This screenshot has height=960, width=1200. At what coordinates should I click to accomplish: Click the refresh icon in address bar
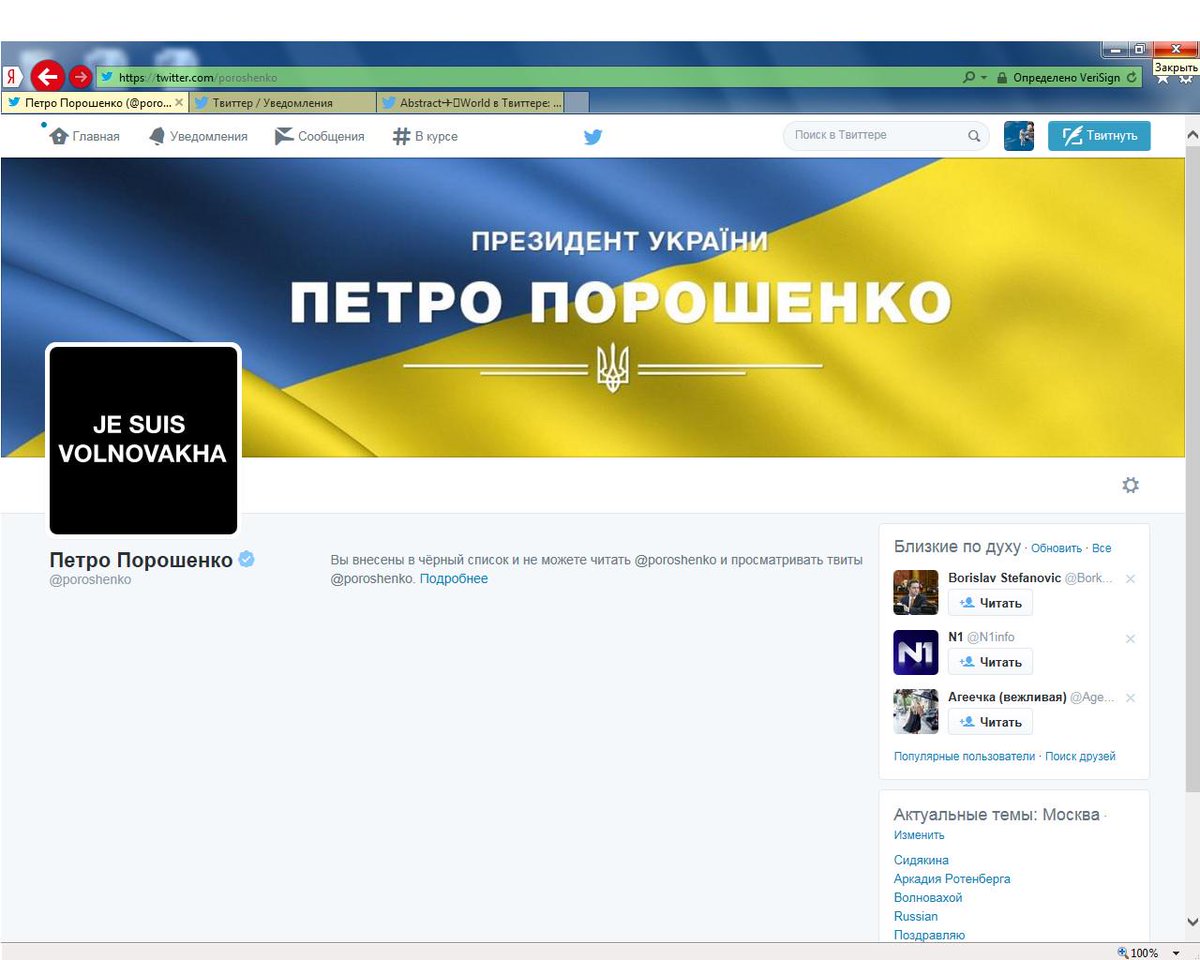coord(1131,77)
